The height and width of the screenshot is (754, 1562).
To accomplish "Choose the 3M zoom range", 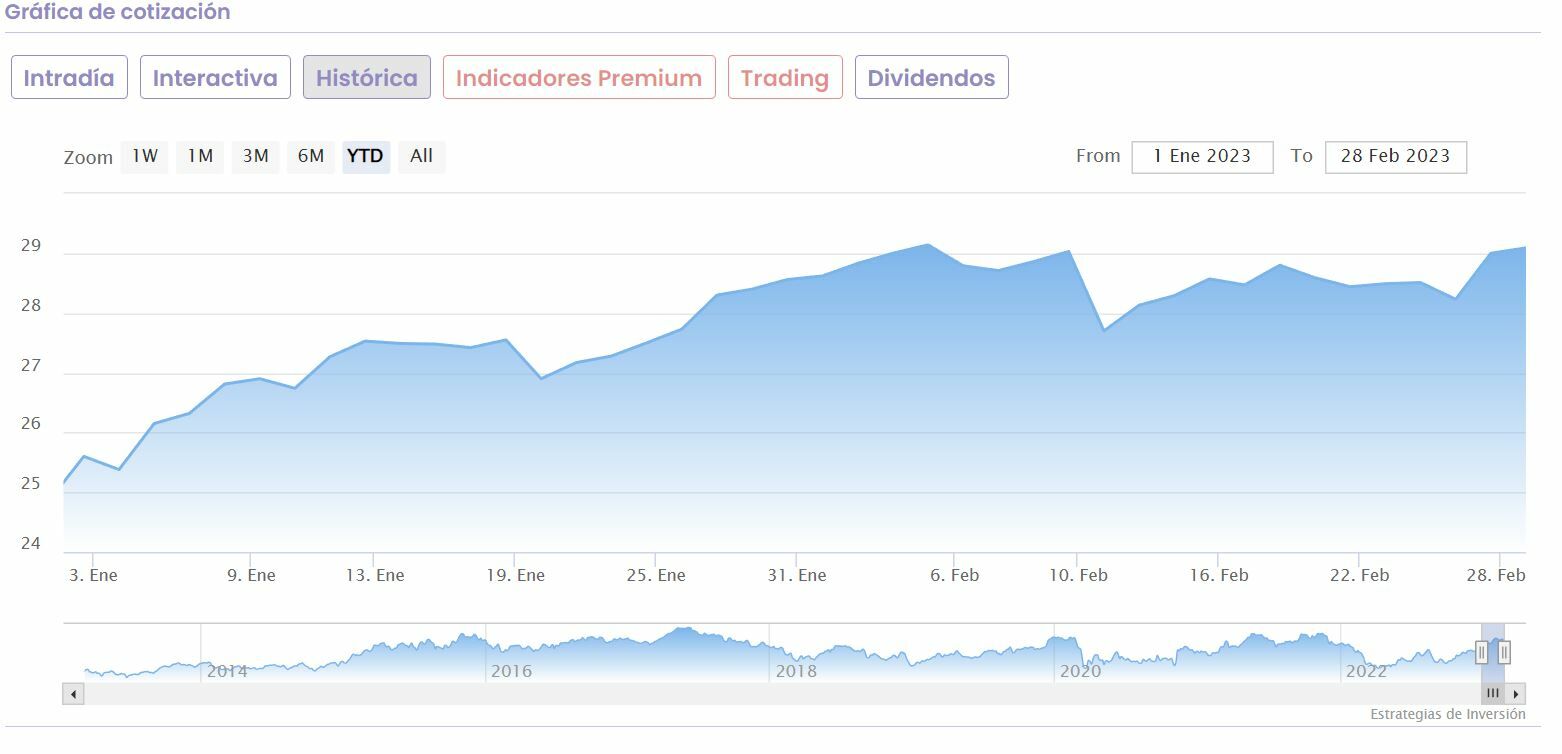I will click(255, 156).
